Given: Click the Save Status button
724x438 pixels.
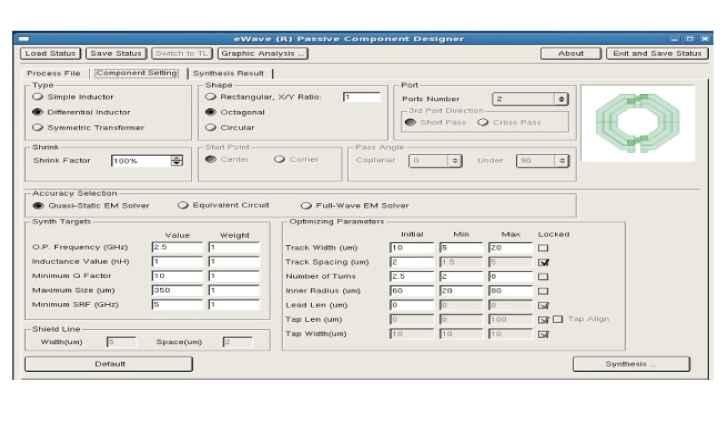Looking at the screenshot, I should tap(116, 54).
